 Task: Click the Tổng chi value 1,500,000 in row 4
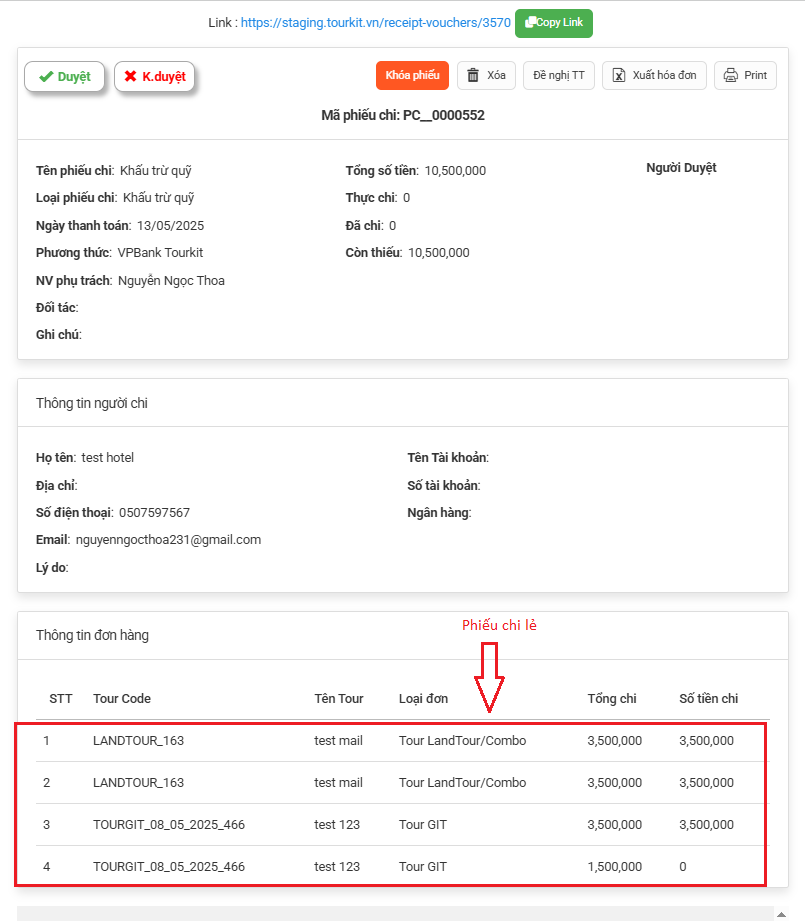tap(615, 867)
